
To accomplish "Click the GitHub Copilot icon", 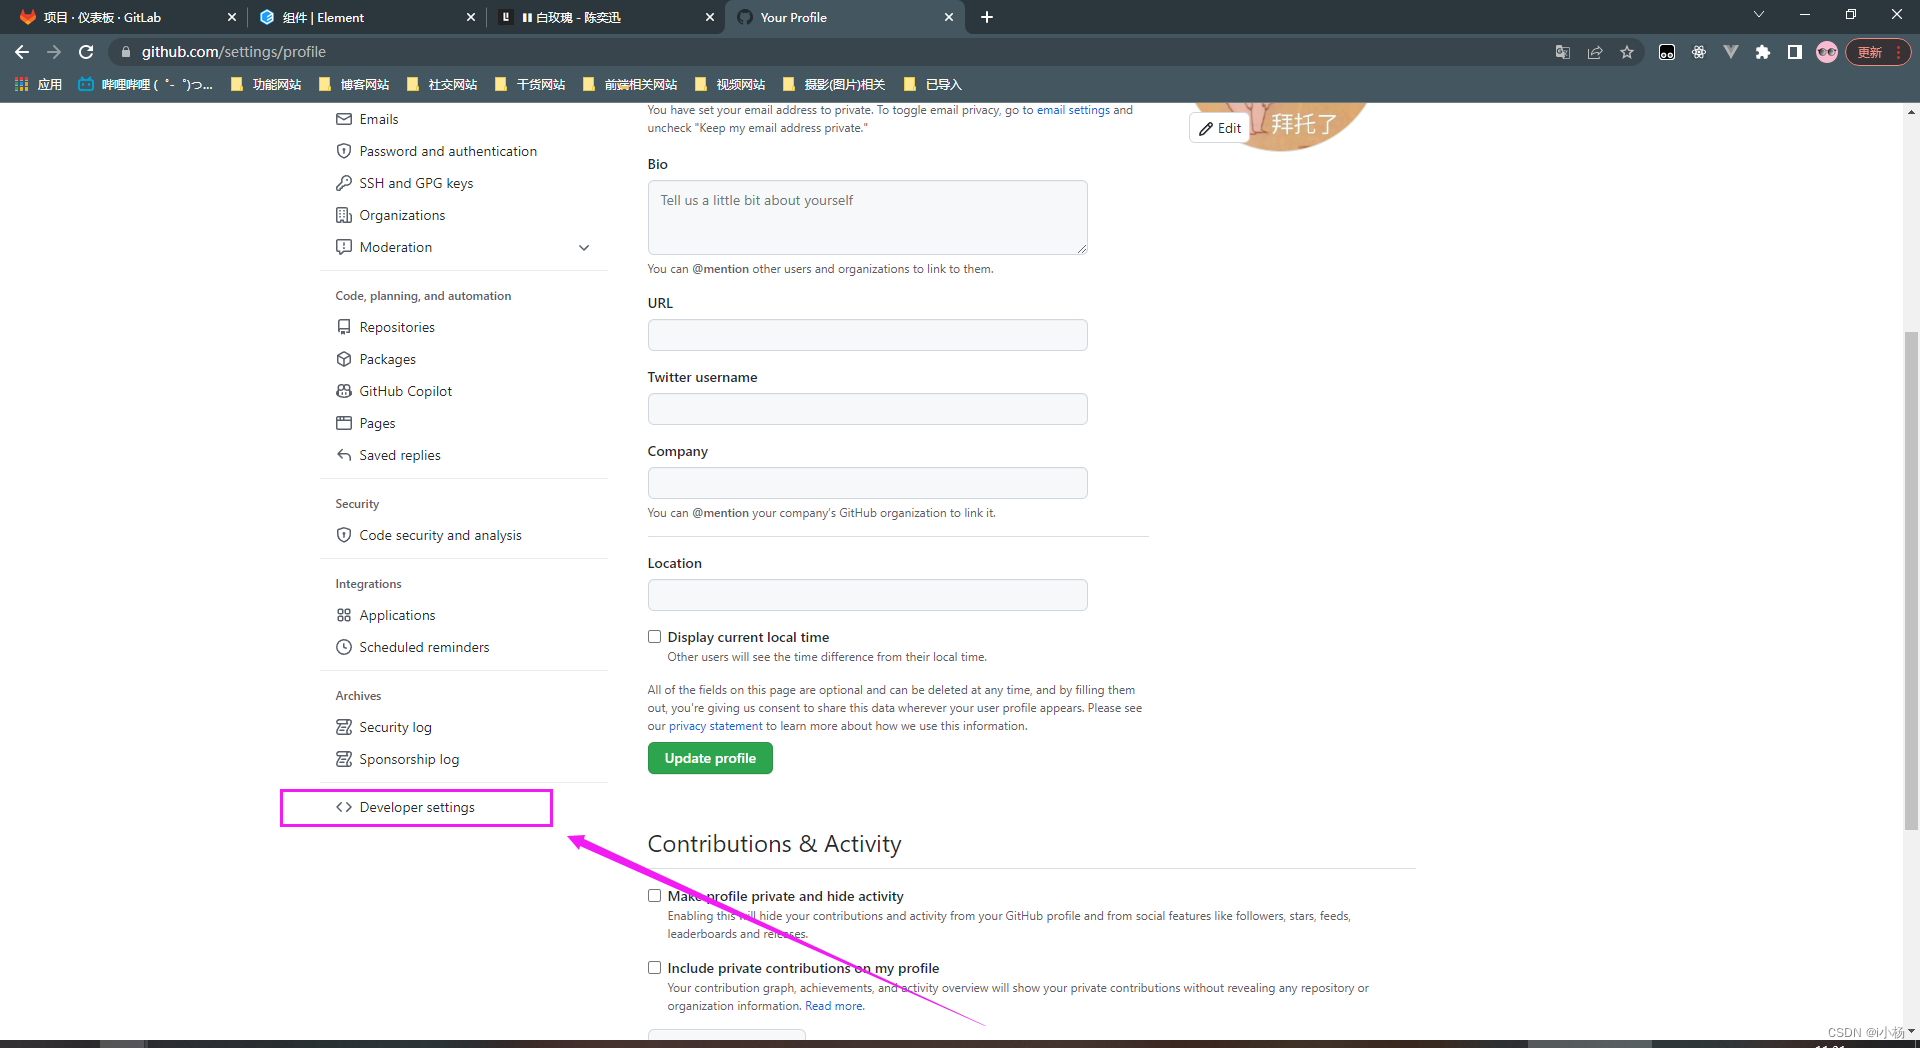I will (344, 391).
